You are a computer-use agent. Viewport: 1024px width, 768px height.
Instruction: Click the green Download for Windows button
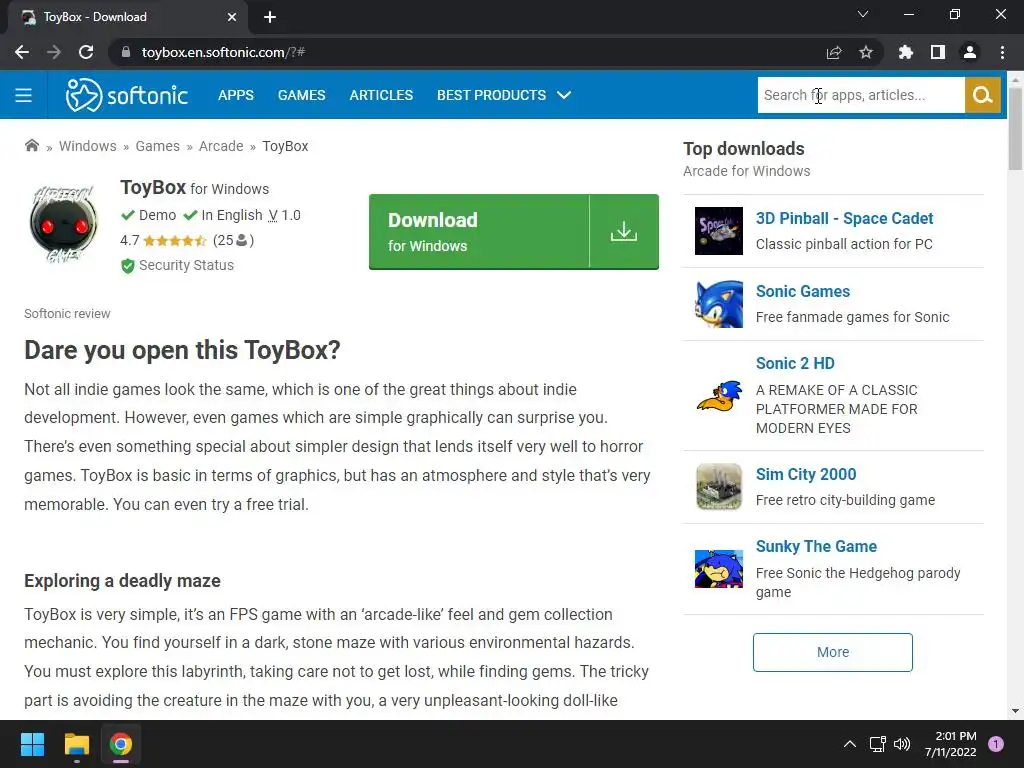click(x=513, y=231)
